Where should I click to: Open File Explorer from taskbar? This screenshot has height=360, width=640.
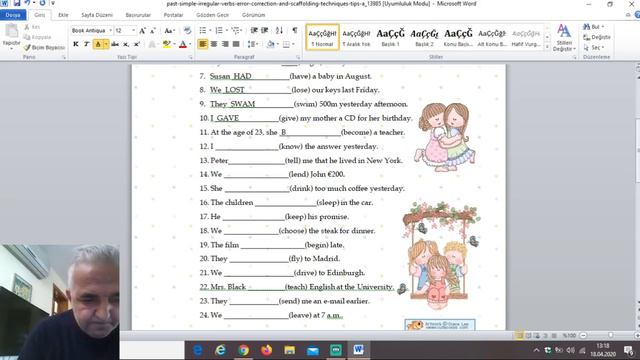290,350
